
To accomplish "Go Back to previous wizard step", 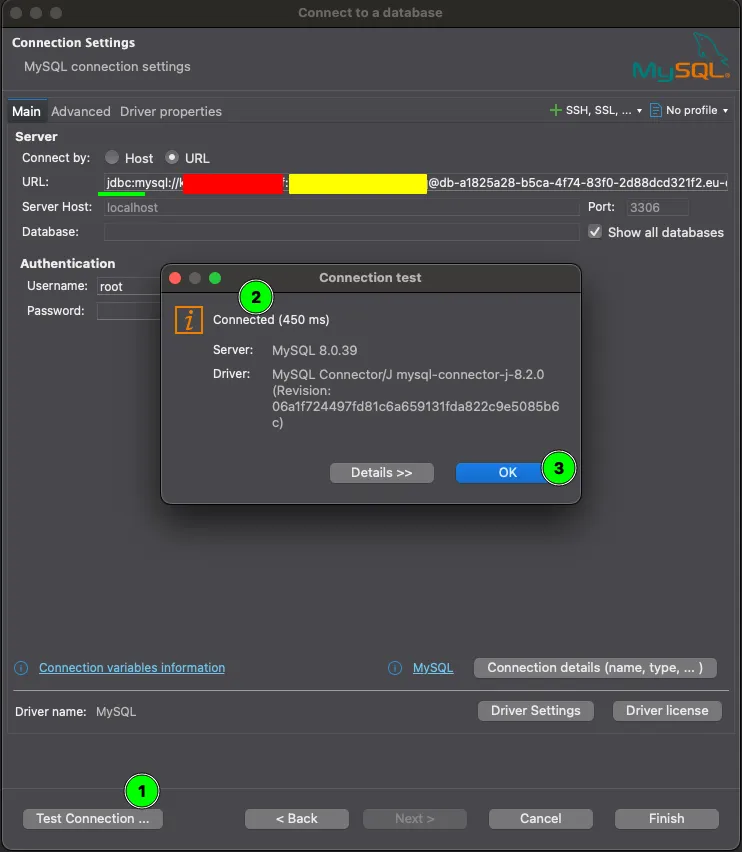I will click(297, 818).
